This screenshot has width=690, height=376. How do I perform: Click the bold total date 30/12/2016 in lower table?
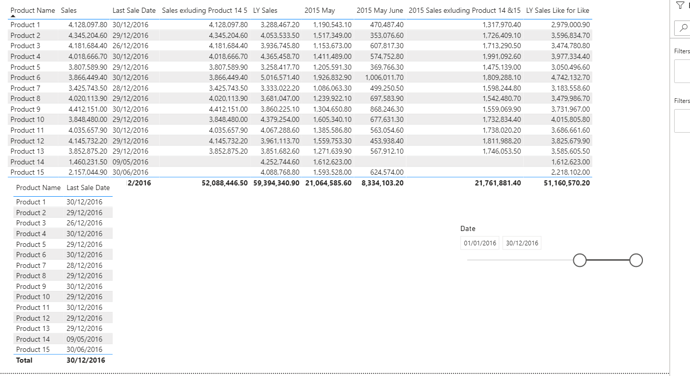[x=86, y=360]
